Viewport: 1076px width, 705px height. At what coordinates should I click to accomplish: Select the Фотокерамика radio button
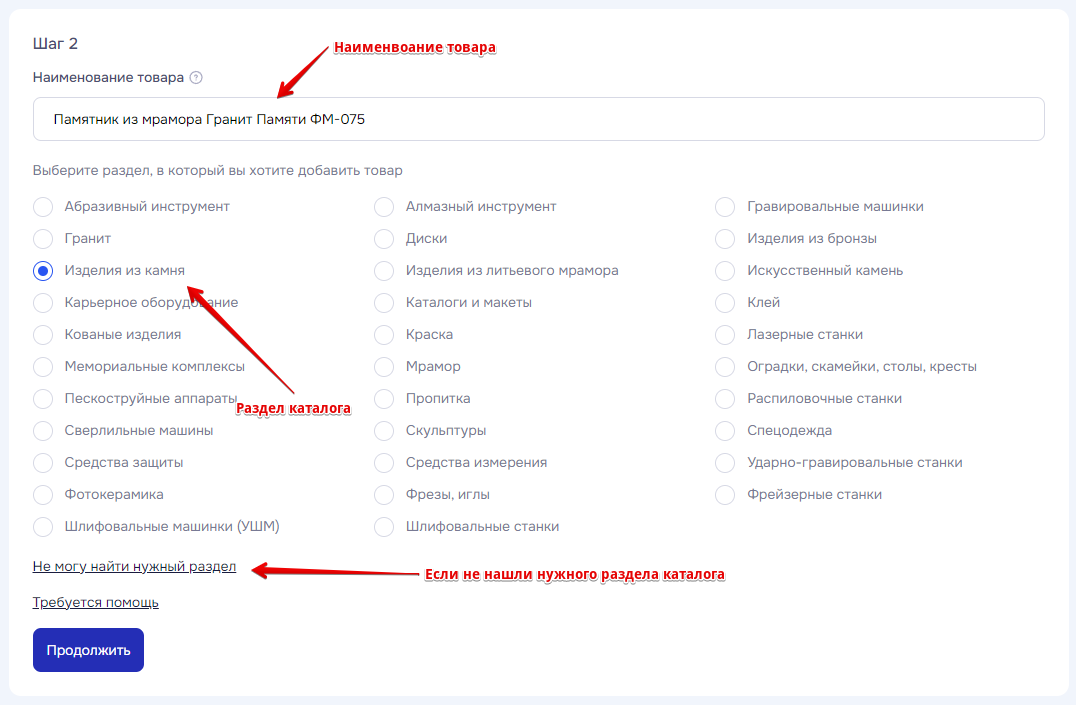coord(43,495)
